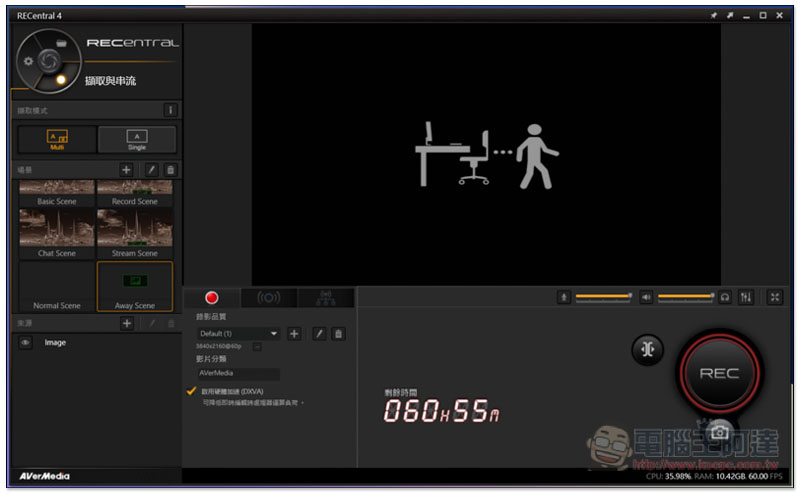Click the CPU 35.98% status text

668,476
